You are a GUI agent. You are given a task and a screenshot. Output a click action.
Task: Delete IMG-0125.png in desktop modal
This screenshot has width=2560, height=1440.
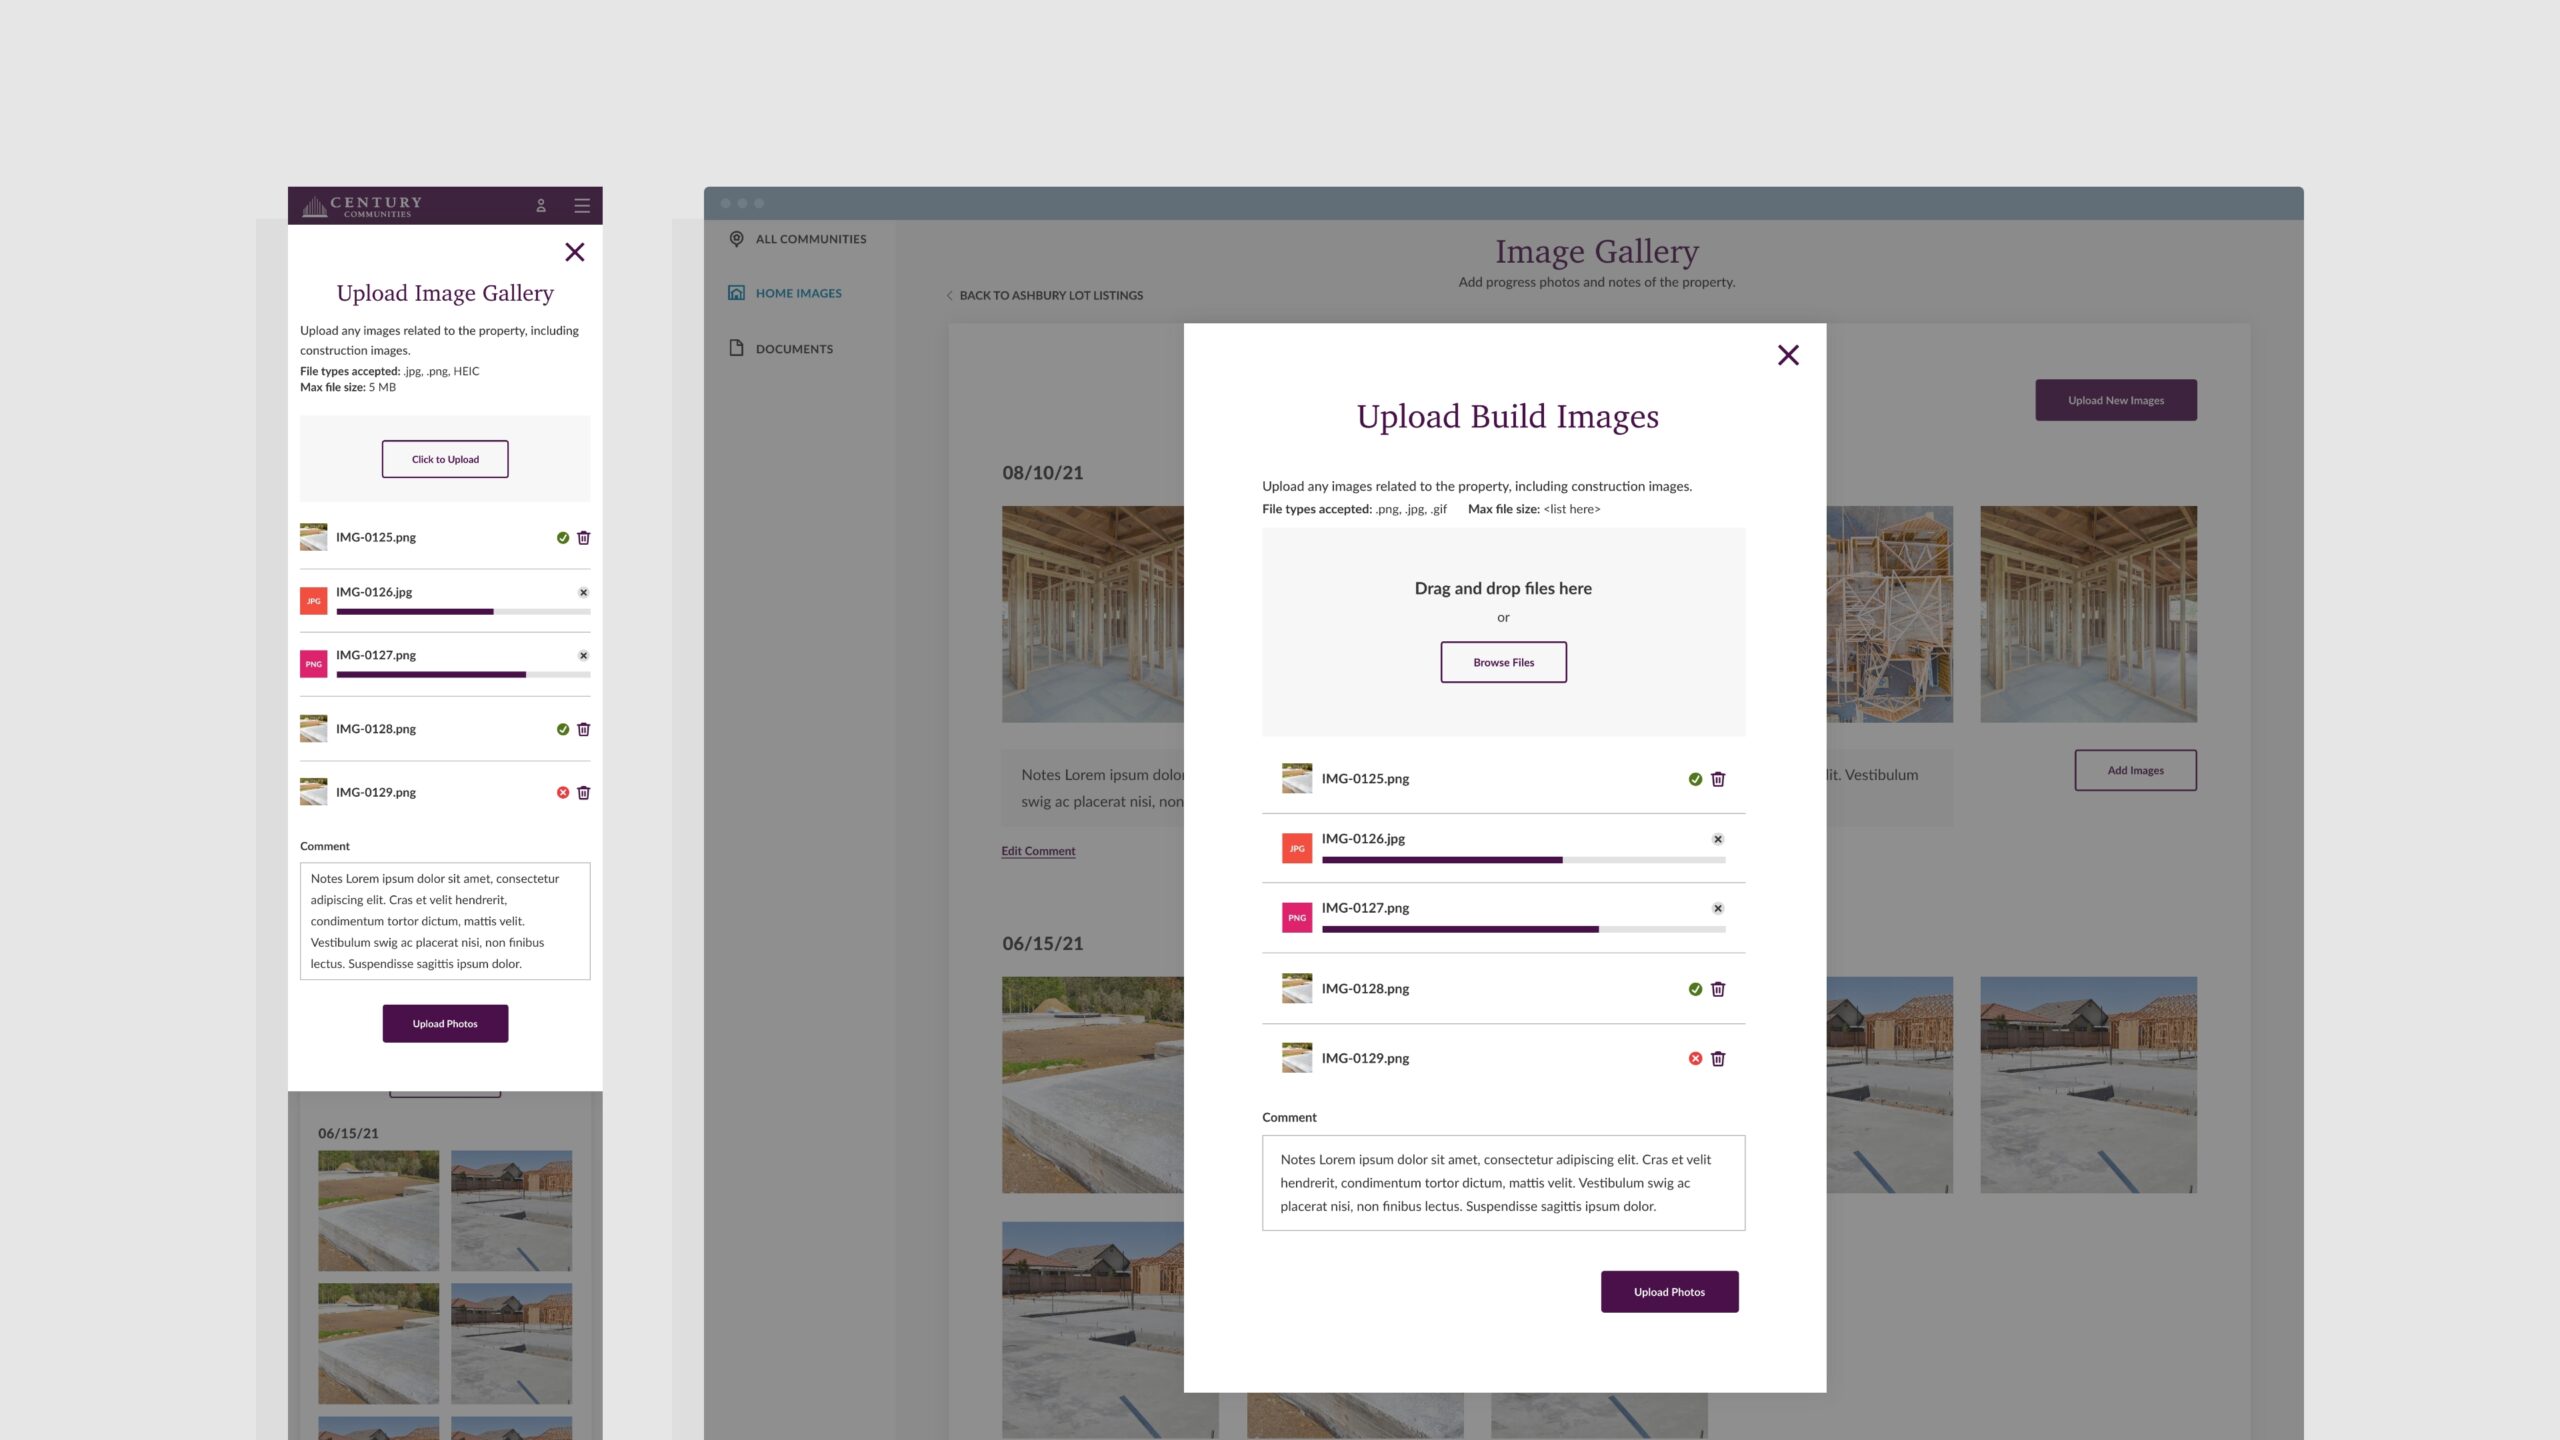1718,779
